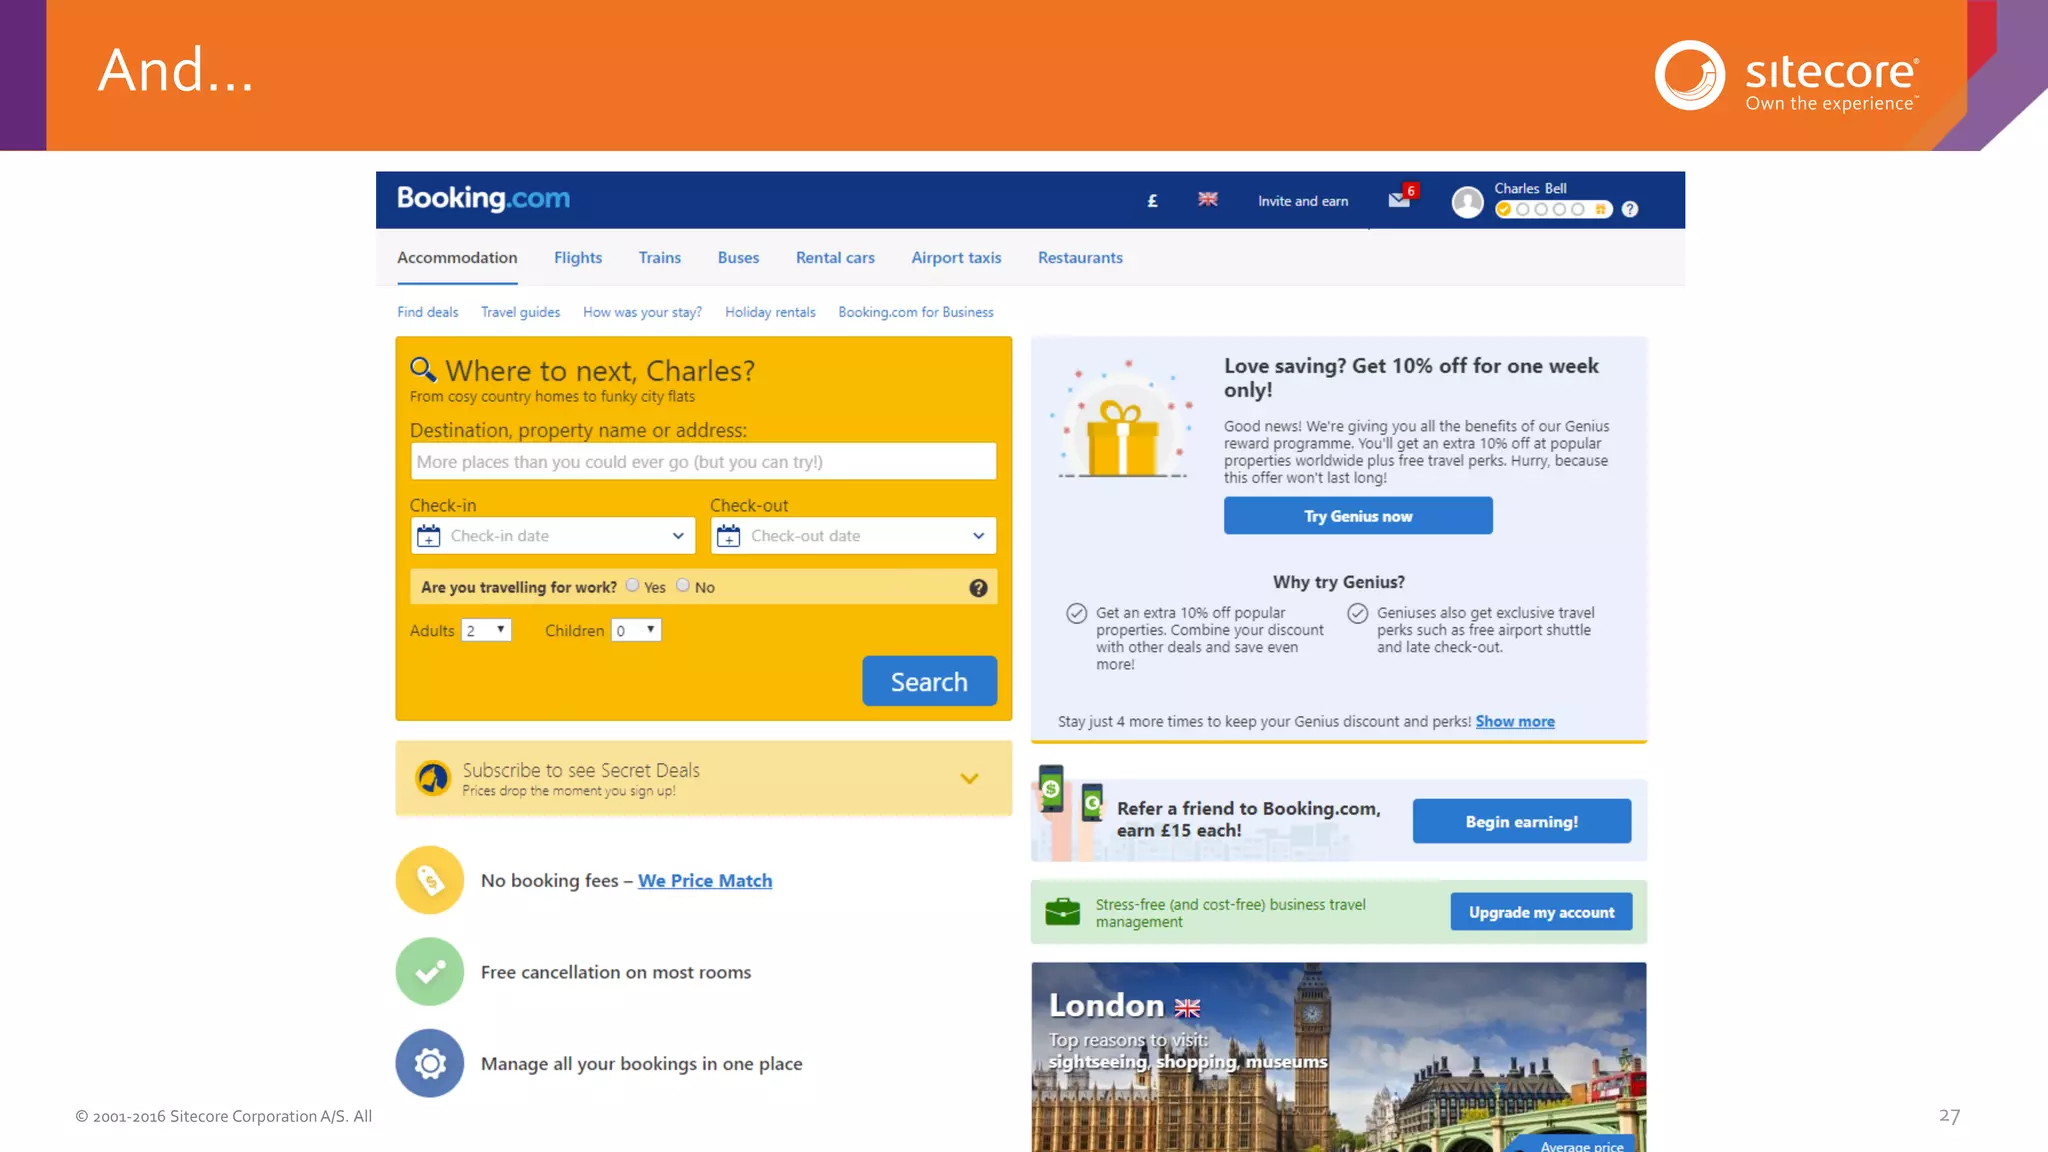Screen dimensions: 2048x1152
Task: Open the mail inbox with 6 notifications
Action: [1401, 198]
